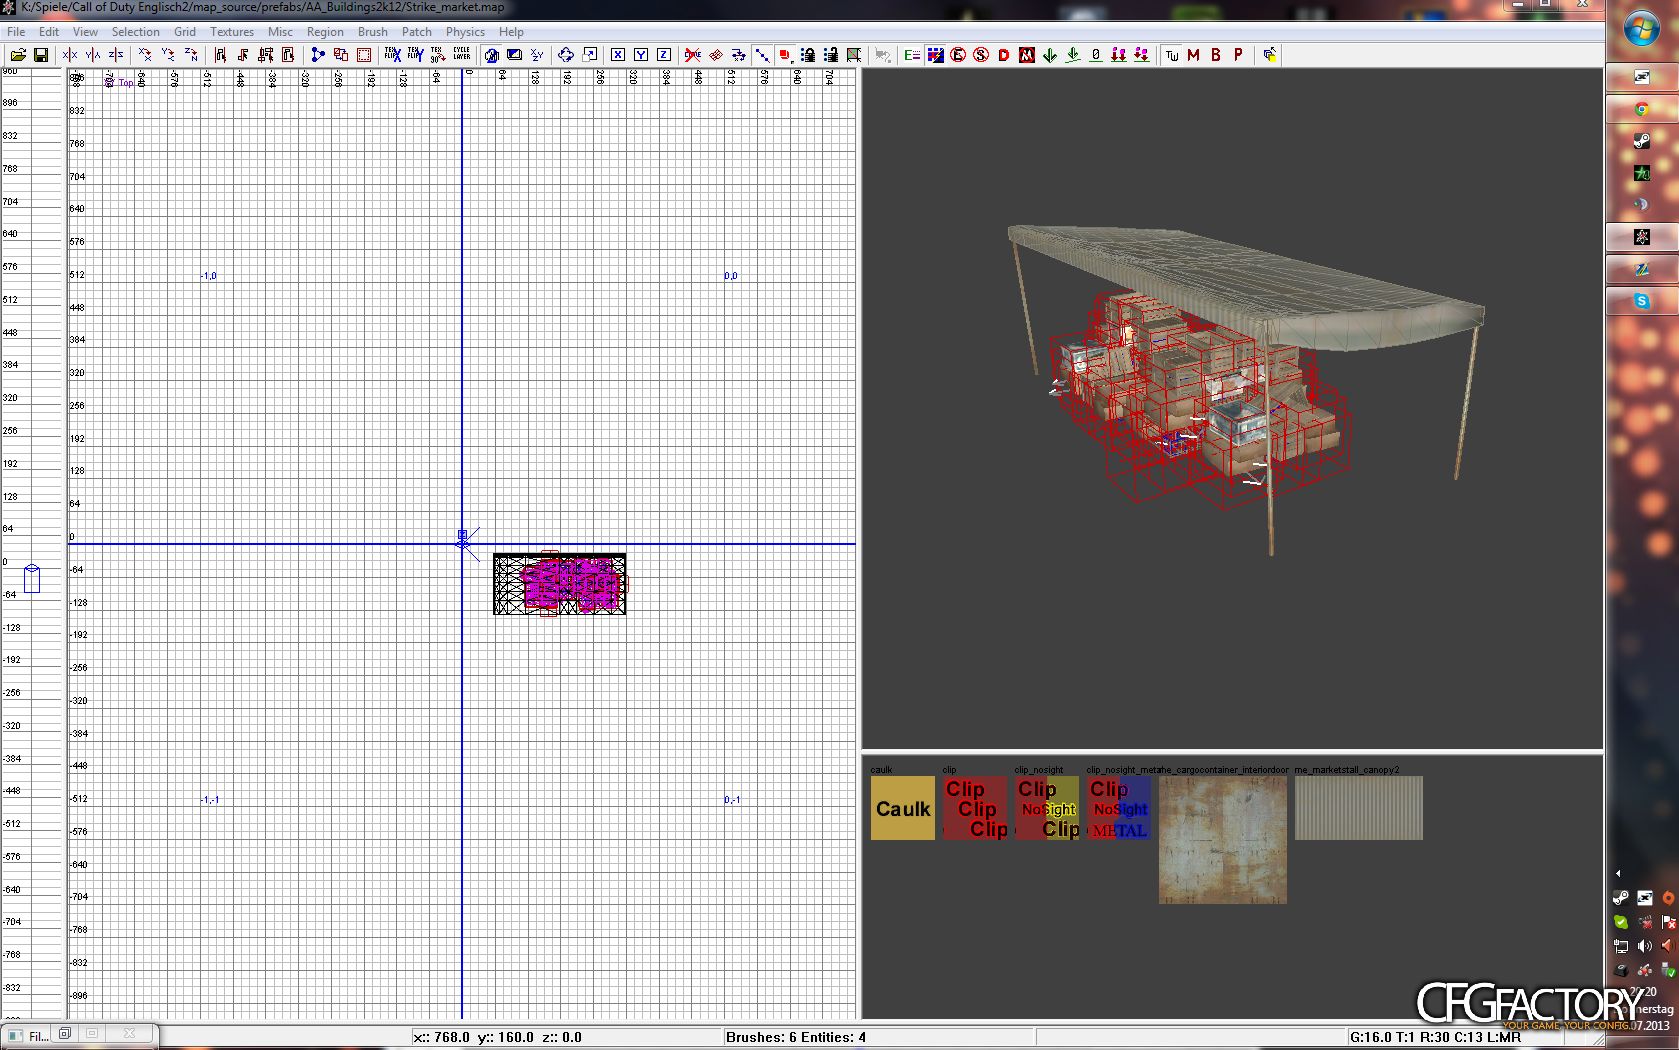Image resolution: width=1679 pixels, height=1050 pixels.
Task: Toggle the crossed-out N filter
Action: [x=1027, y=55]
